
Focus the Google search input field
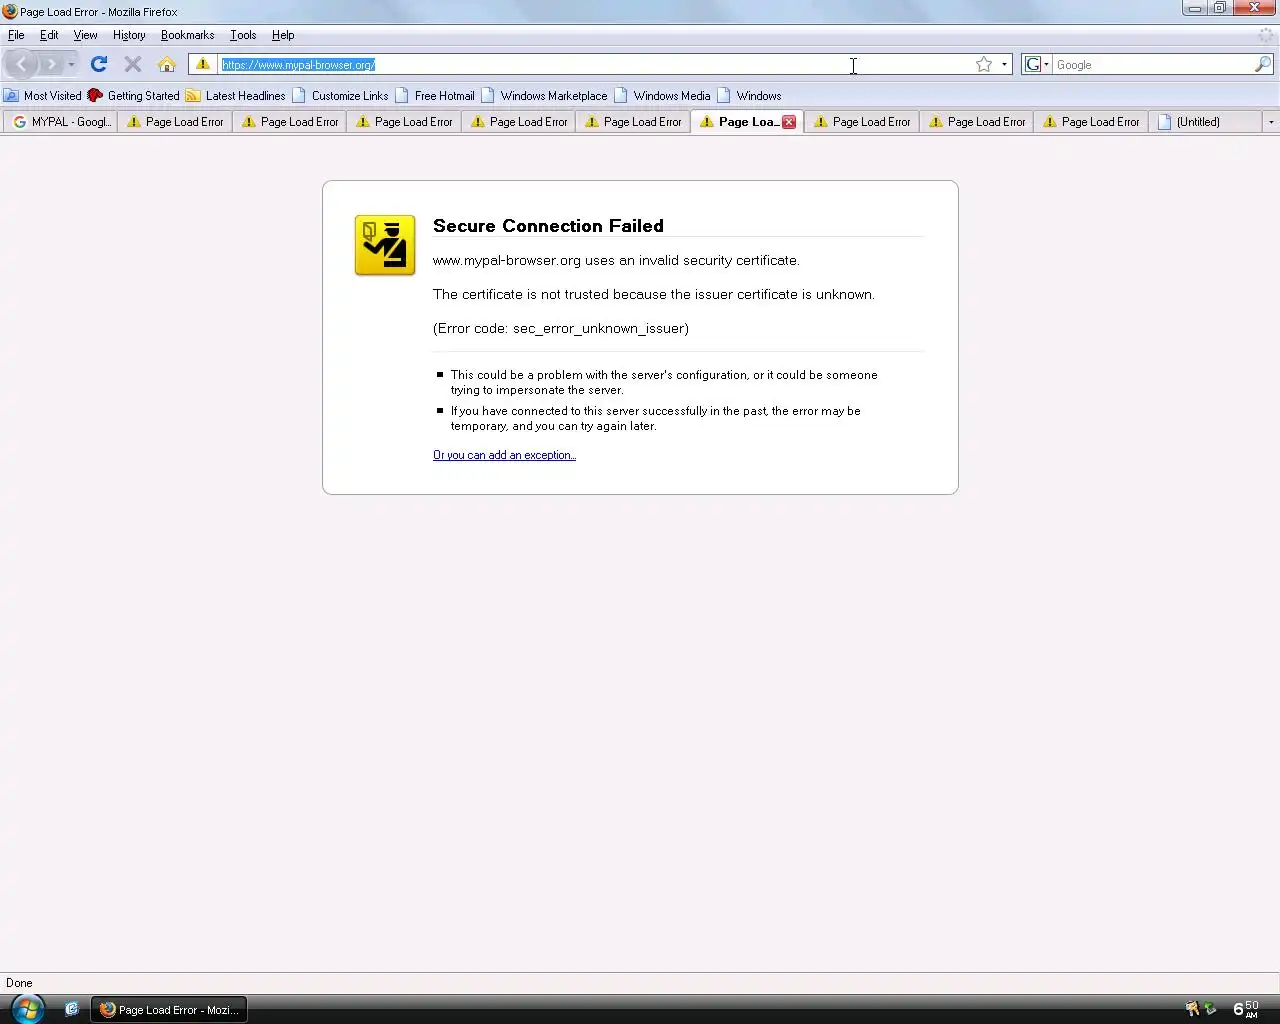1153,64
